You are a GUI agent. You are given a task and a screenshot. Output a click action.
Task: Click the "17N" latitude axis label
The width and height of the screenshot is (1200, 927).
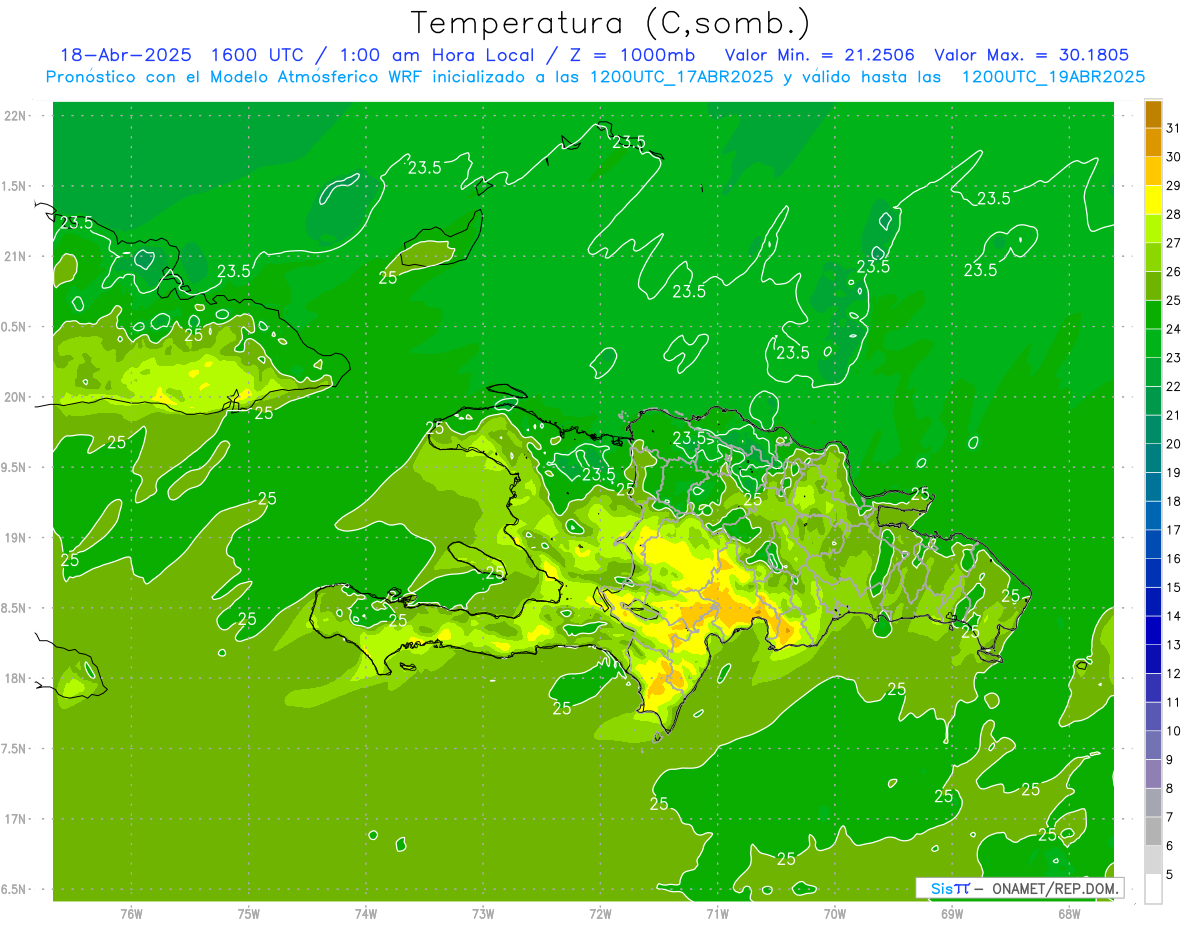[x=17, y=820]
